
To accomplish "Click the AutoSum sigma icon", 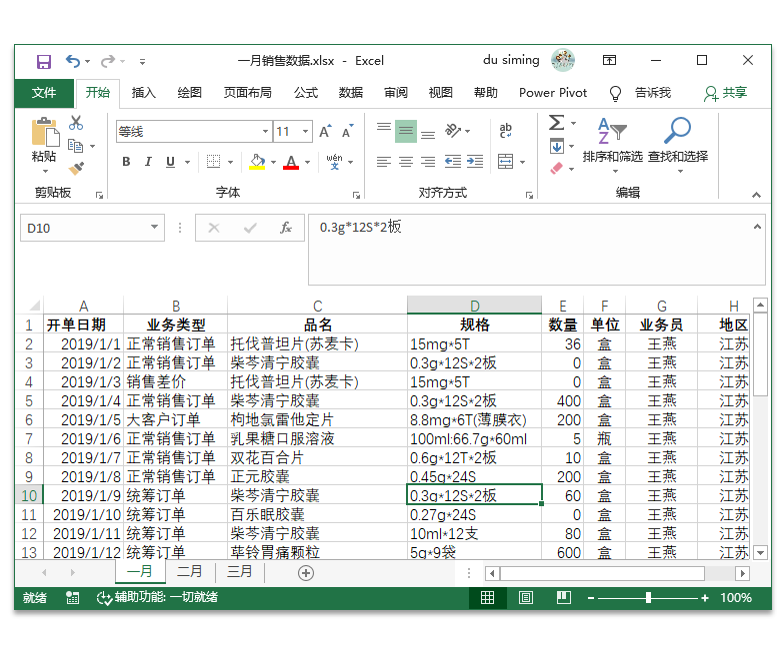I will pyautogui.click(x=556, y=122).
